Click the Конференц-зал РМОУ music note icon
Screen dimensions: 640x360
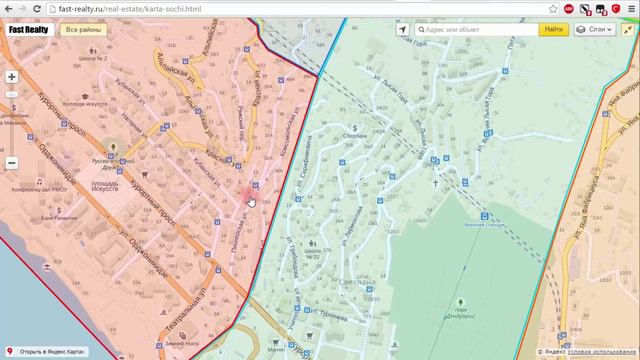tap(39, 182)
